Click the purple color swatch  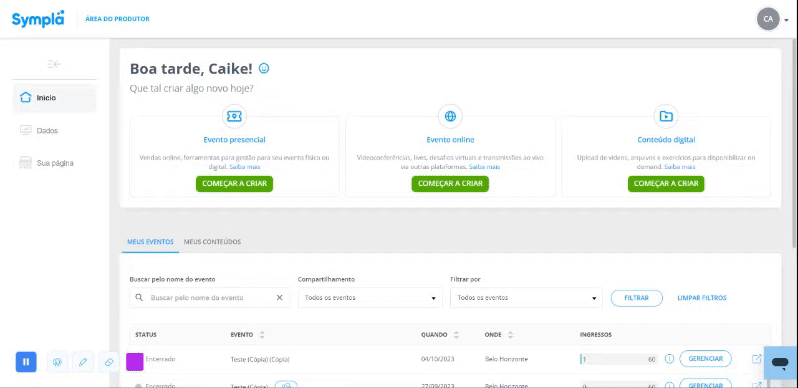tap(135, 362)
